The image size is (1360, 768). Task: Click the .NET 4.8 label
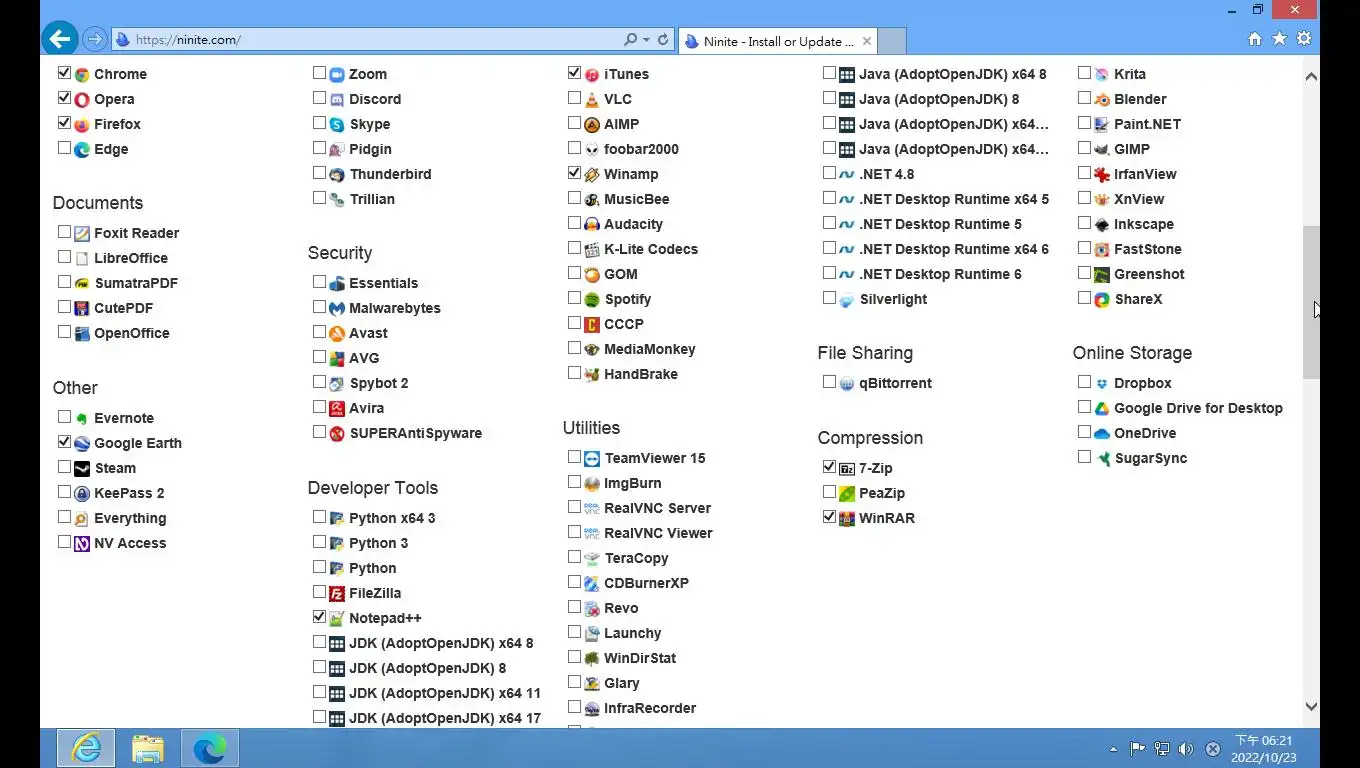click(886, 174)
